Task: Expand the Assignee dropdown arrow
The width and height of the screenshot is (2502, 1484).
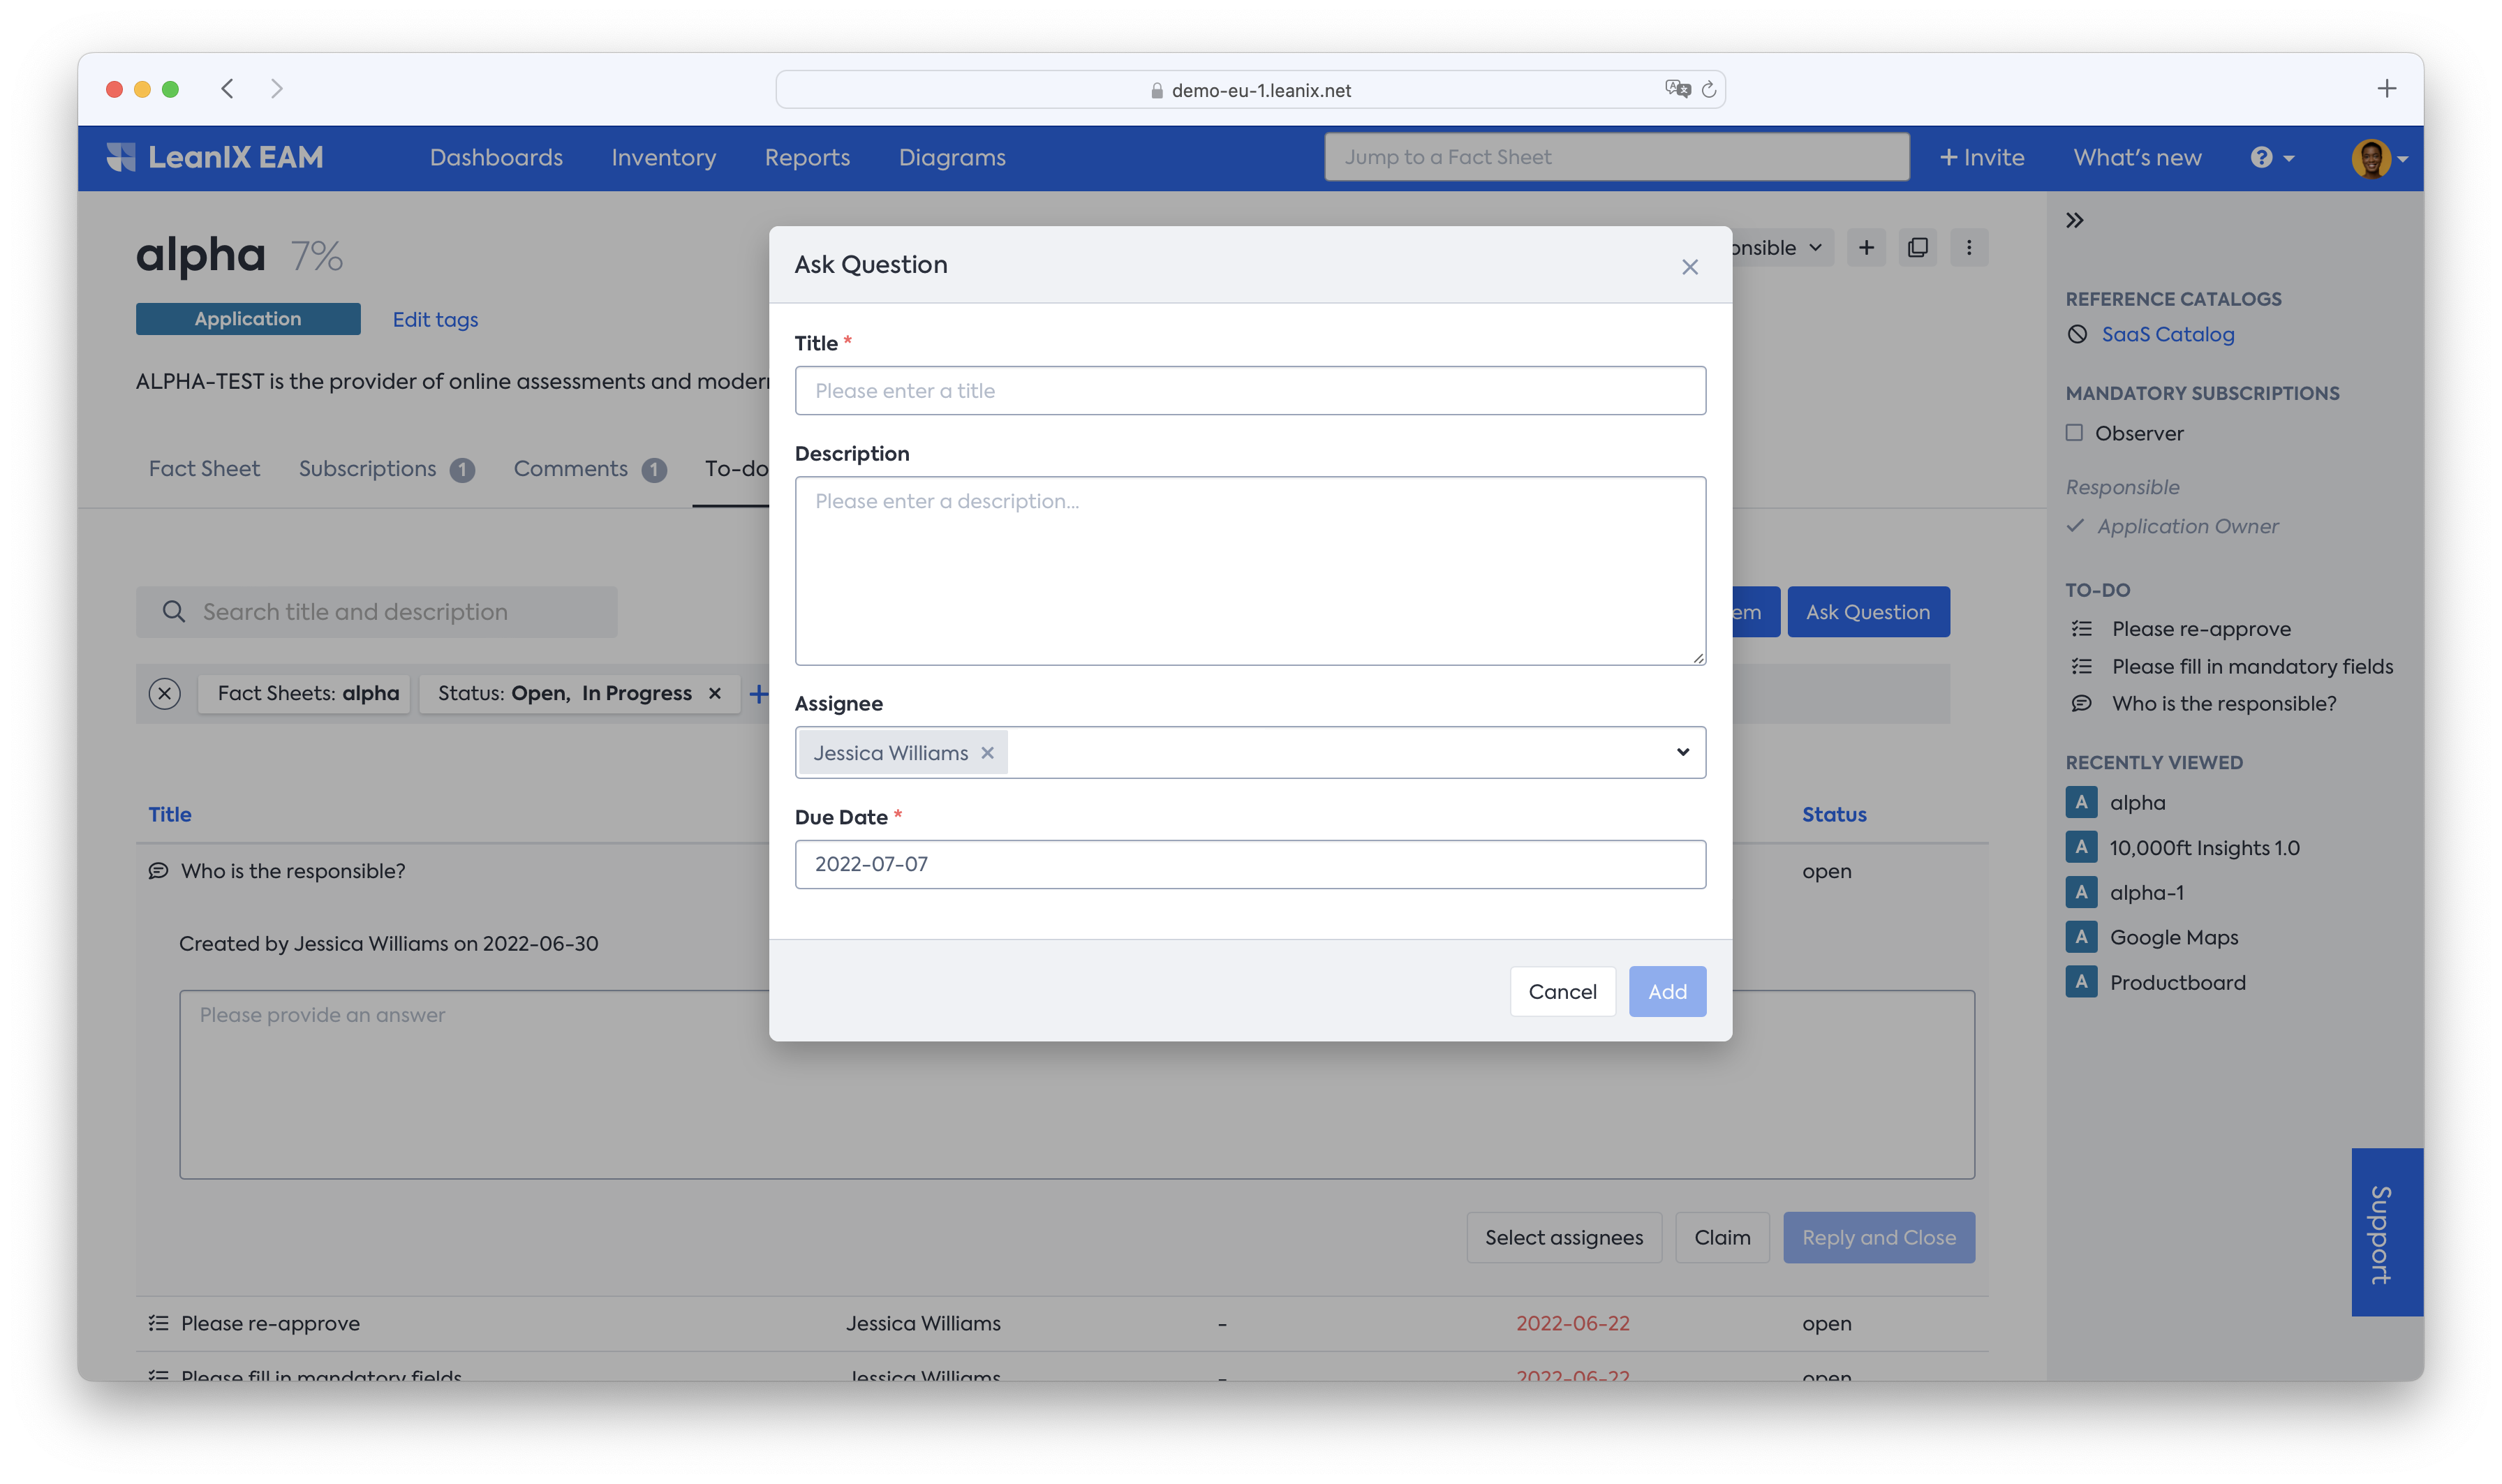Action: (x=1682, y=752)
